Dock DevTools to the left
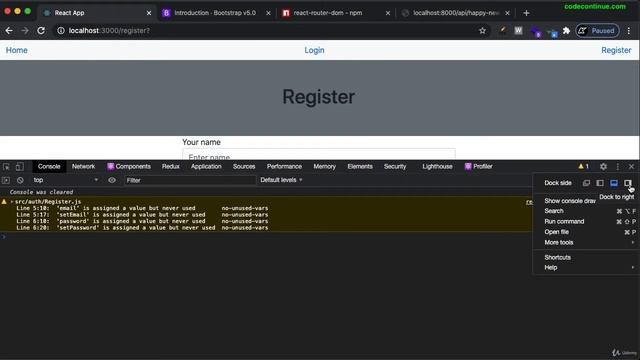The width and height of the screenshot is (640, 360). point(600,183)
